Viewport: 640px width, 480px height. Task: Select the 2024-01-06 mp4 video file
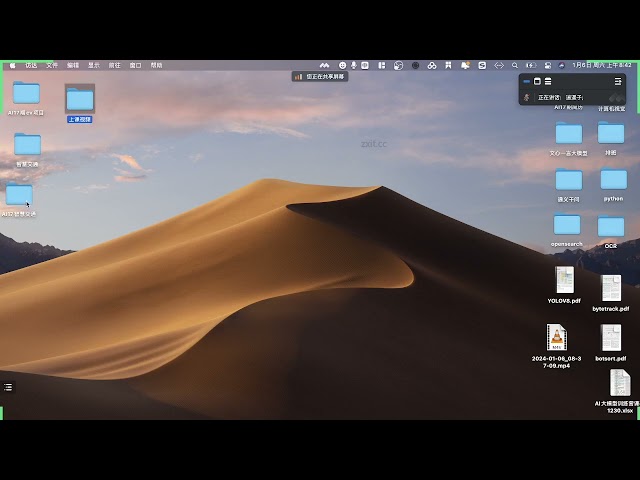(557, 338)
